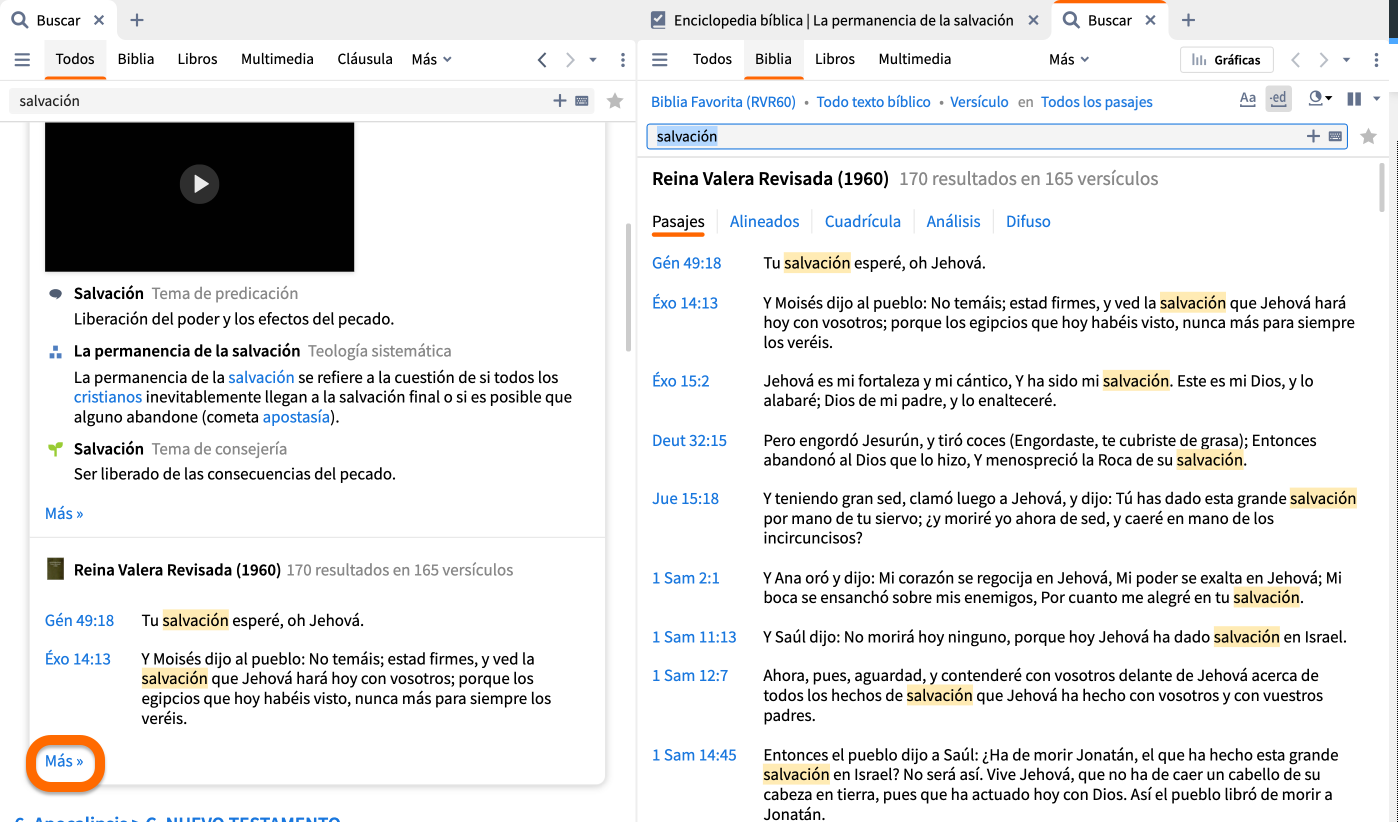The width and height of the screenshot is (1398, 822).
Task: Click the blue icon beside La permanencia de la salvación
Action: (x=56, y=352)
